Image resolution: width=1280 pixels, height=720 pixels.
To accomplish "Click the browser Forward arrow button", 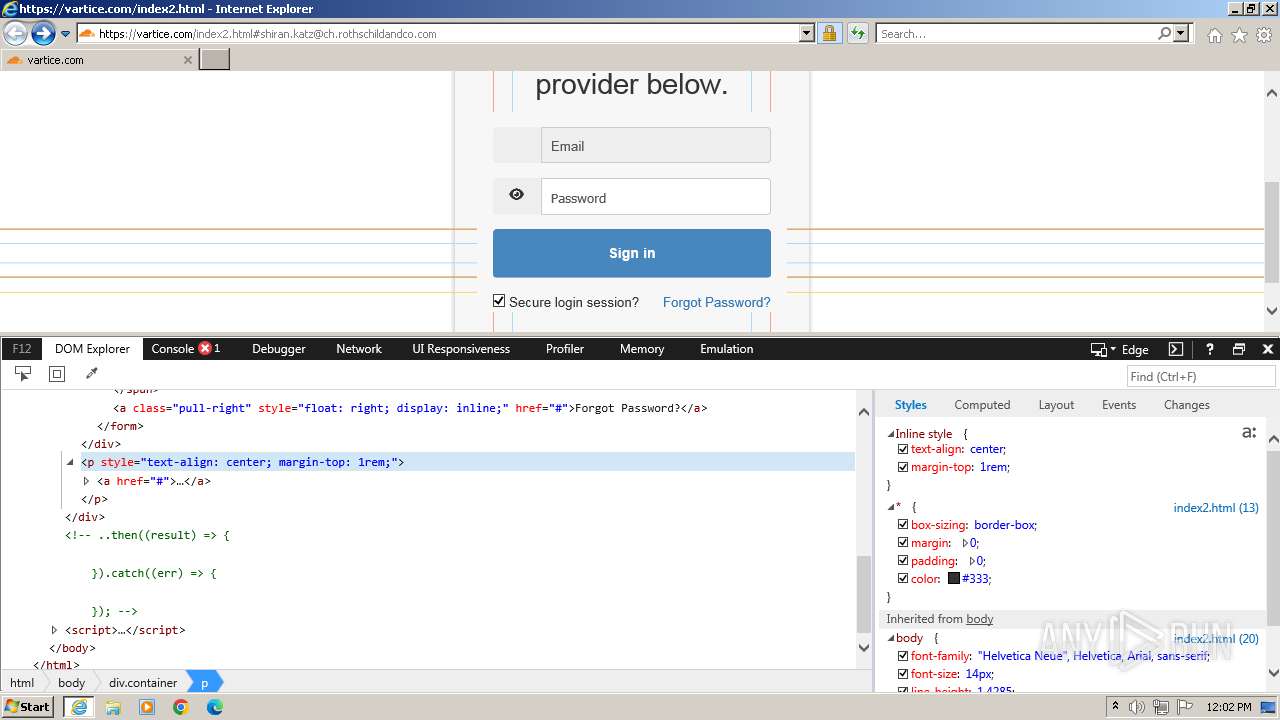I will coord(43,33).
